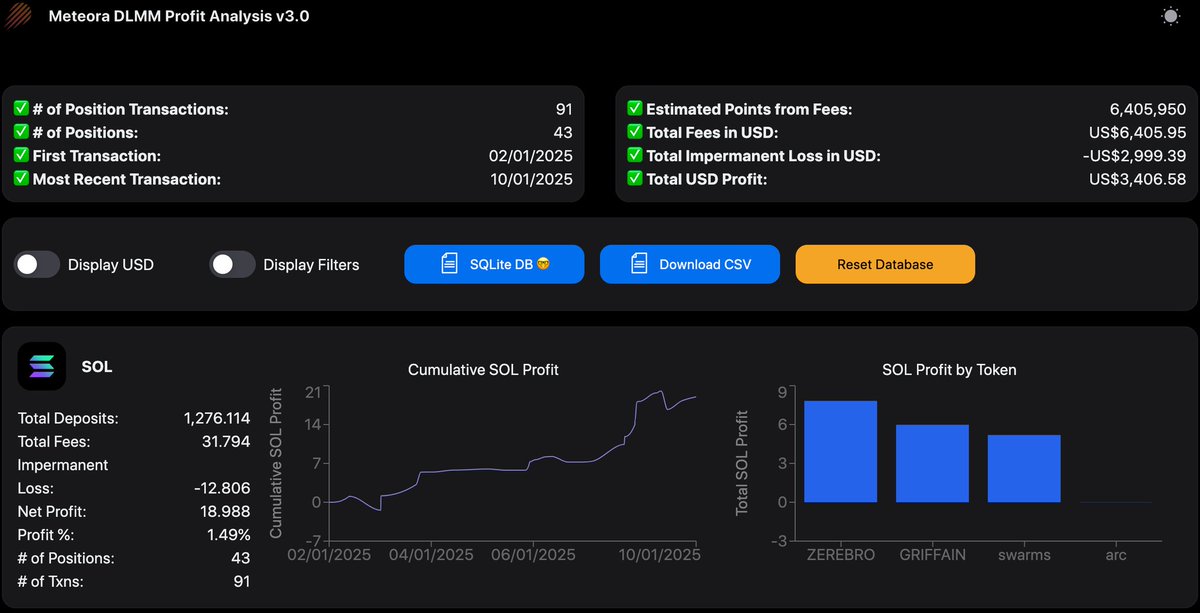Toggle light/dark theme sun icon
The height and width of the screenshot is (613, 1200).
pos(1170,16)
